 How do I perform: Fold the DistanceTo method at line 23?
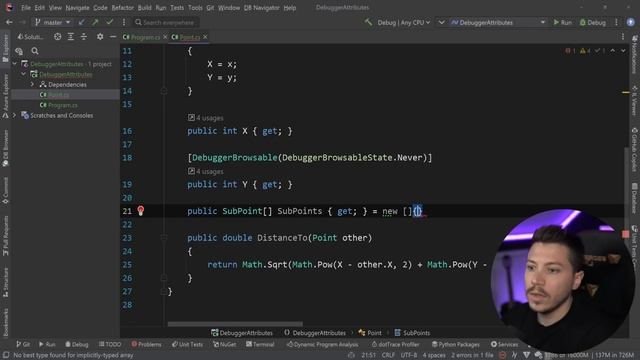[x=164, y=238]
